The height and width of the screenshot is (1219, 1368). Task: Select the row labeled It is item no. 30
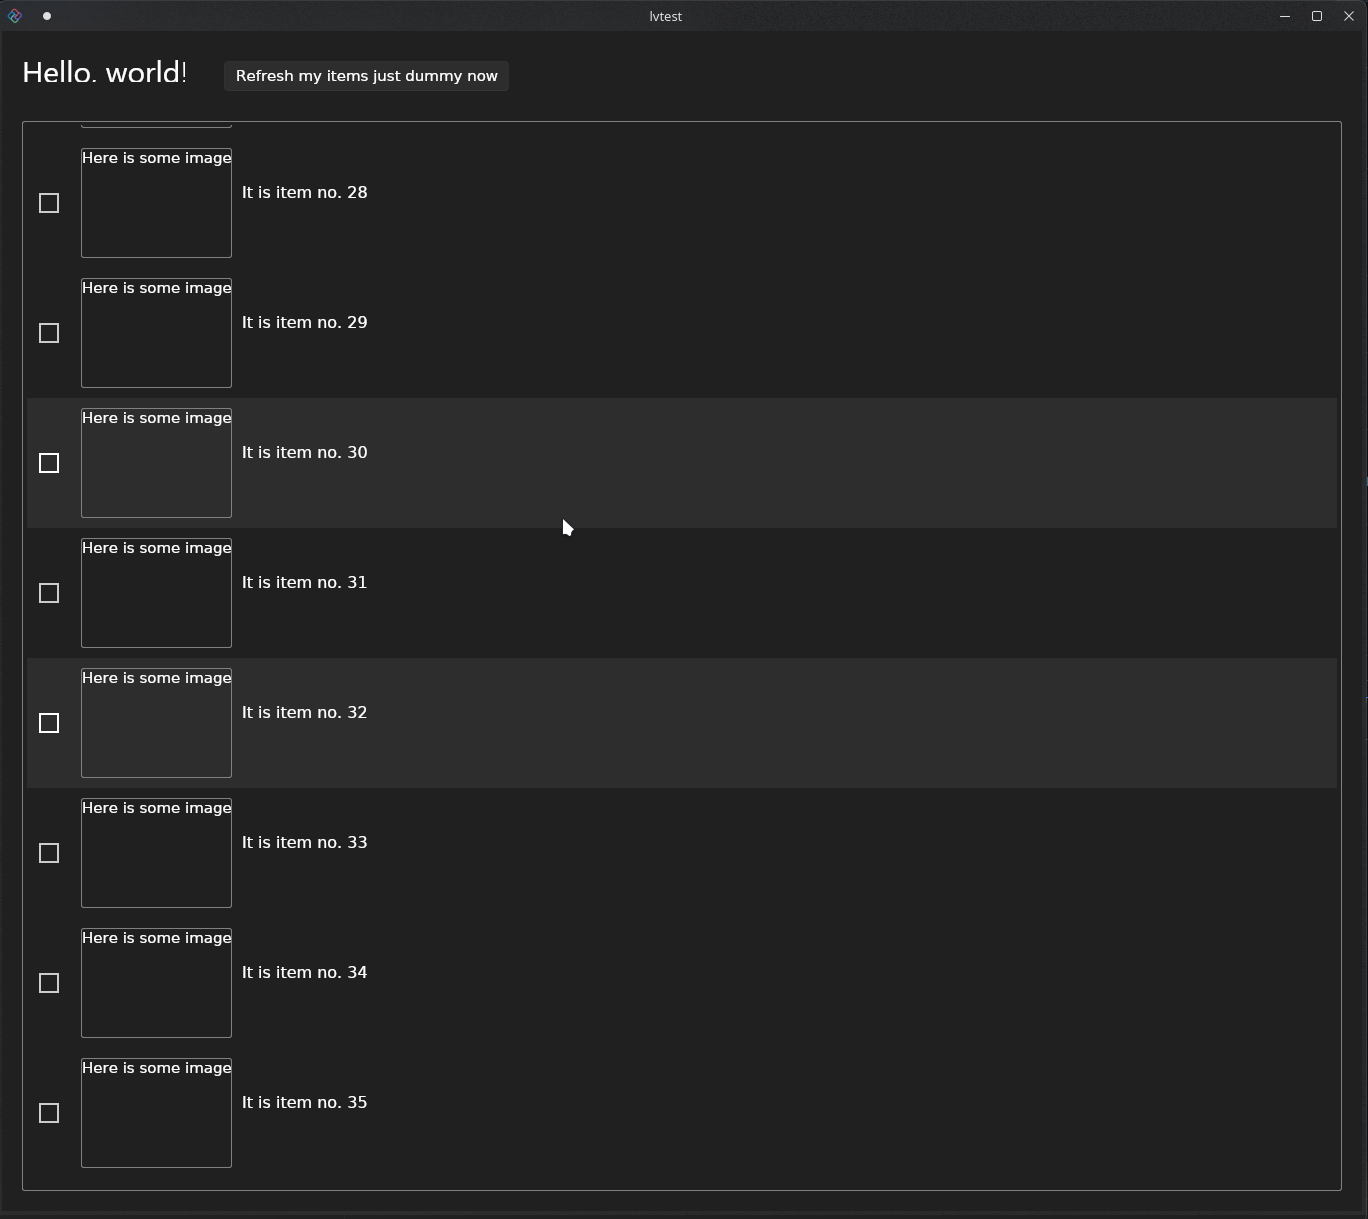pyautogui.click(x=304, y=452)
